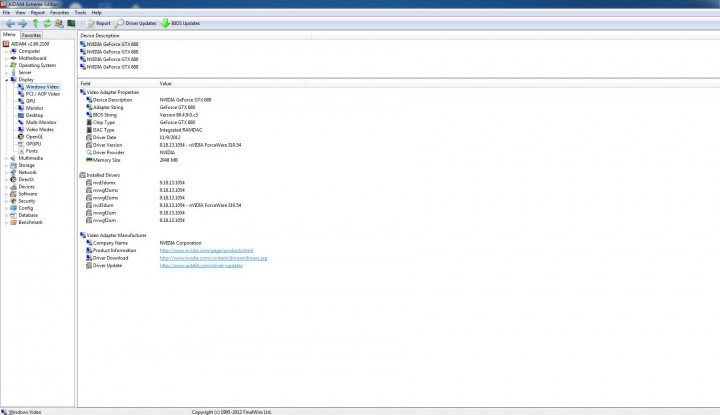Open the Report menu in the menu bar
The image size is (720, 415).
(38, 13)
